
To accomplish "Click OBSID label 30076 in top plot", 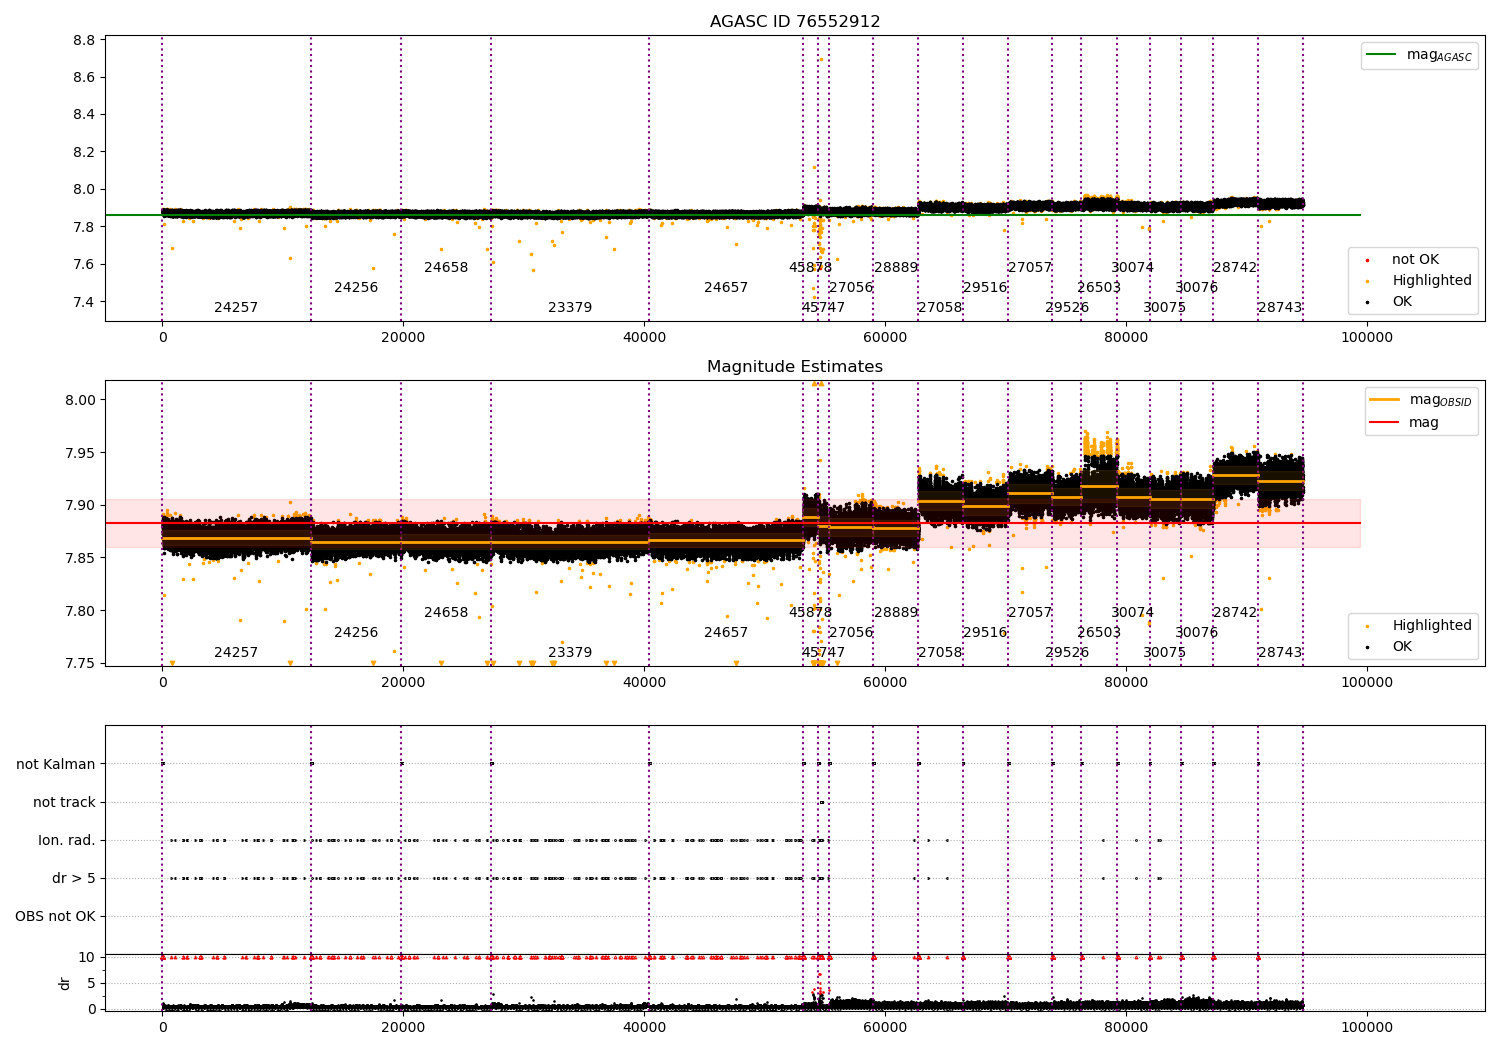I will [1197, 288].
